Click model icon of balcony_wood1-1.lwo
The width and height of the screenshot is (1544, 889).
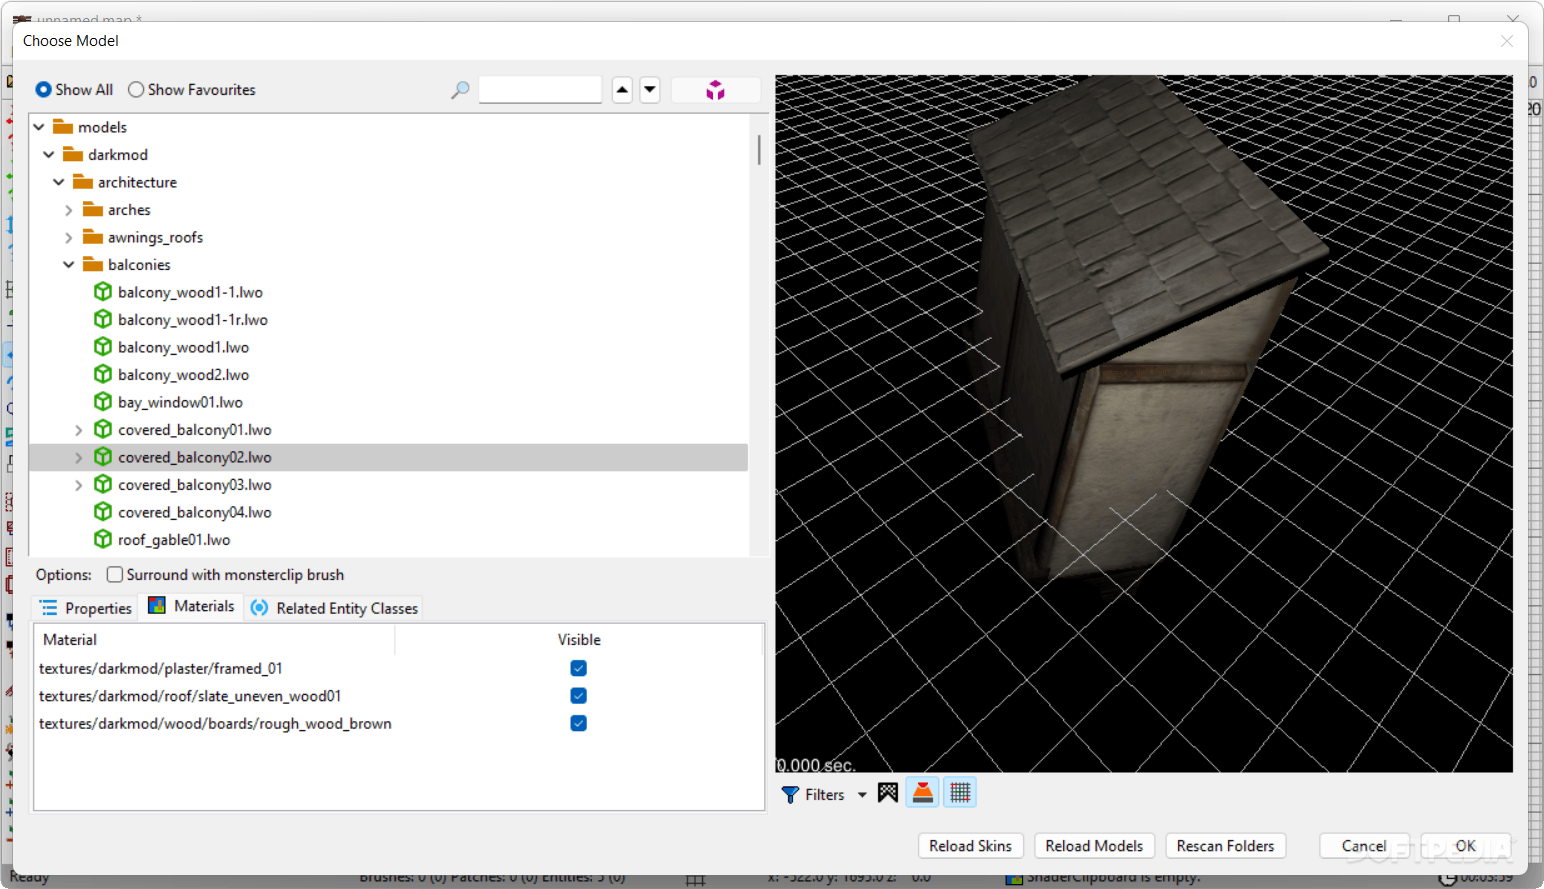pos(103,292)
